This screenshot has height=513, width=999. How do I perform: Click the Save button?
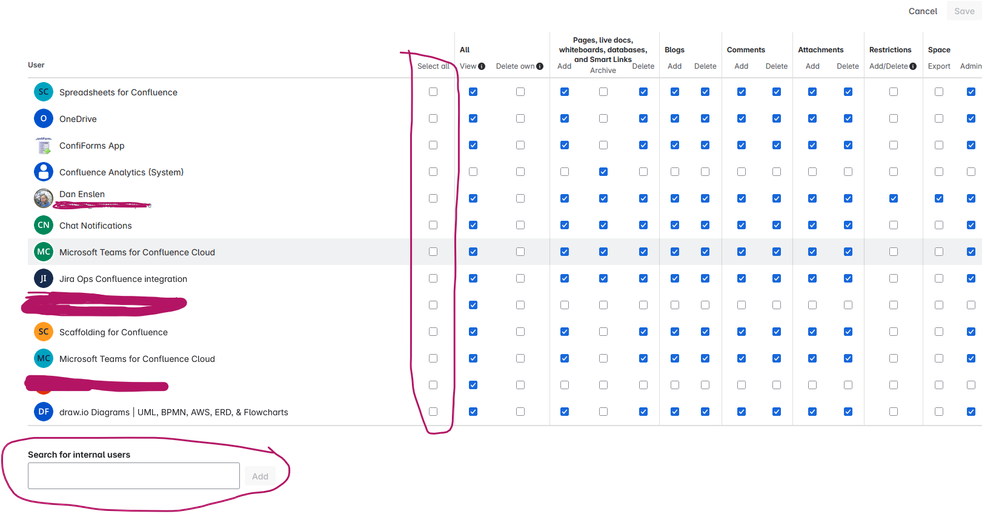(964, 11)
